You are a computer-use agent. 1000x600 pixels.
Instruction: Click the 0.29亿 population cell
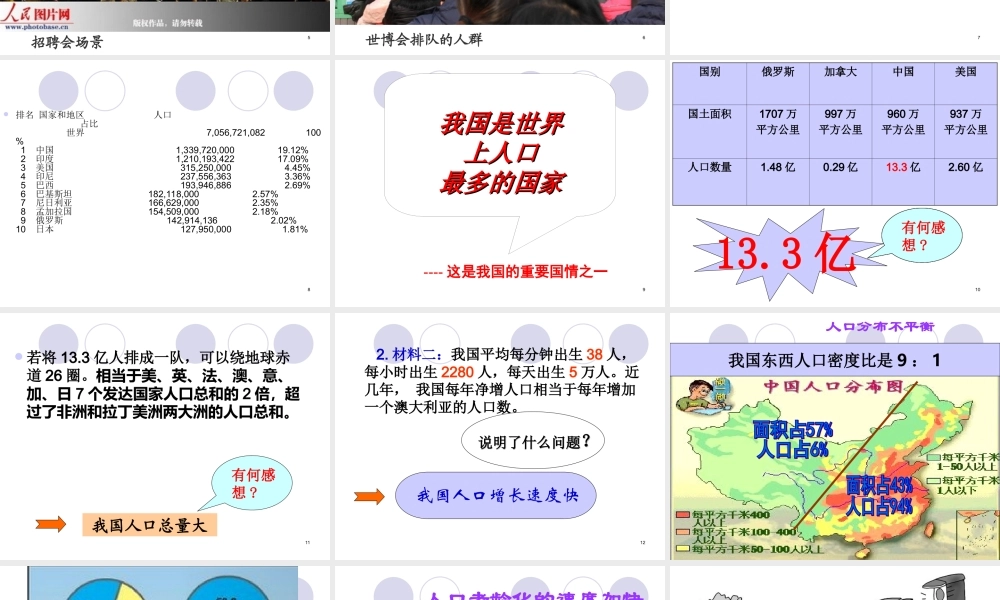(840, 181)
